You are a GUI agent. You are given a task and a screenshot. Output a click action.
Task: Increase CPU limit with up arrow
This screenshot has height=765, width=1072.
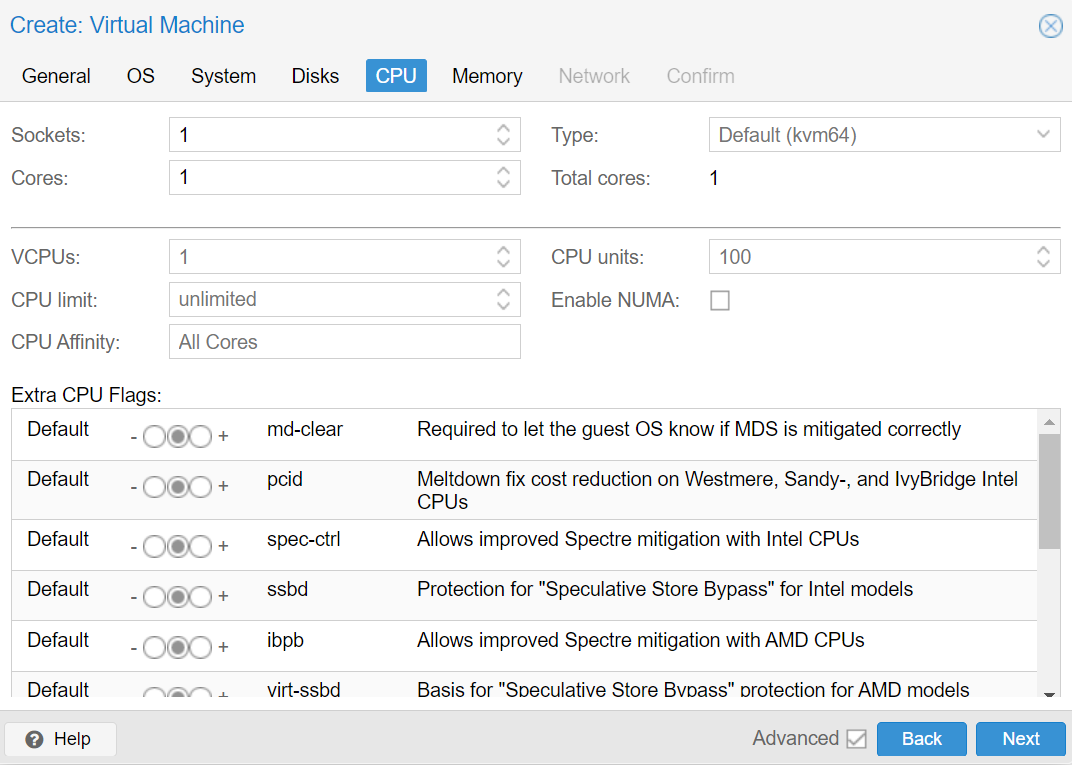click(x=503, y=293)
